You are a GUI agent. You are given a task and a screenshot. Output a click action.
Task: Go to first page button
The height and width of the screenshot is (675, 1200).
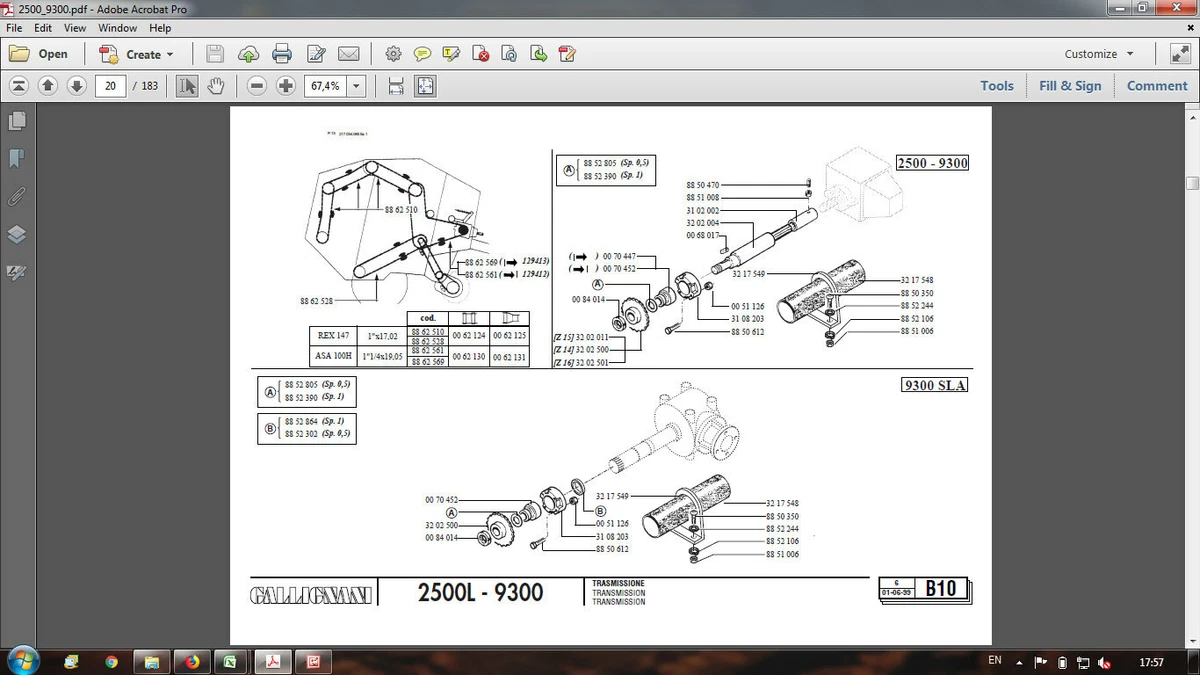pyautogui.click(x=19, y=86)
